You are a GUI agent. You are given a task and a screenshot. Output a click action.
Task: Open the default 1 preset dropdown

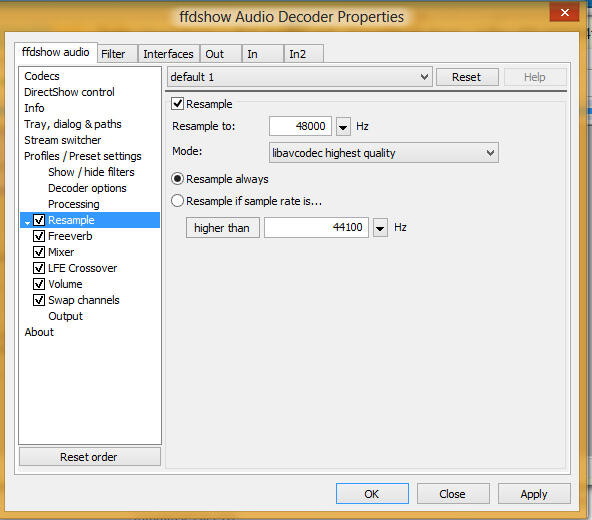coord(300,77)
